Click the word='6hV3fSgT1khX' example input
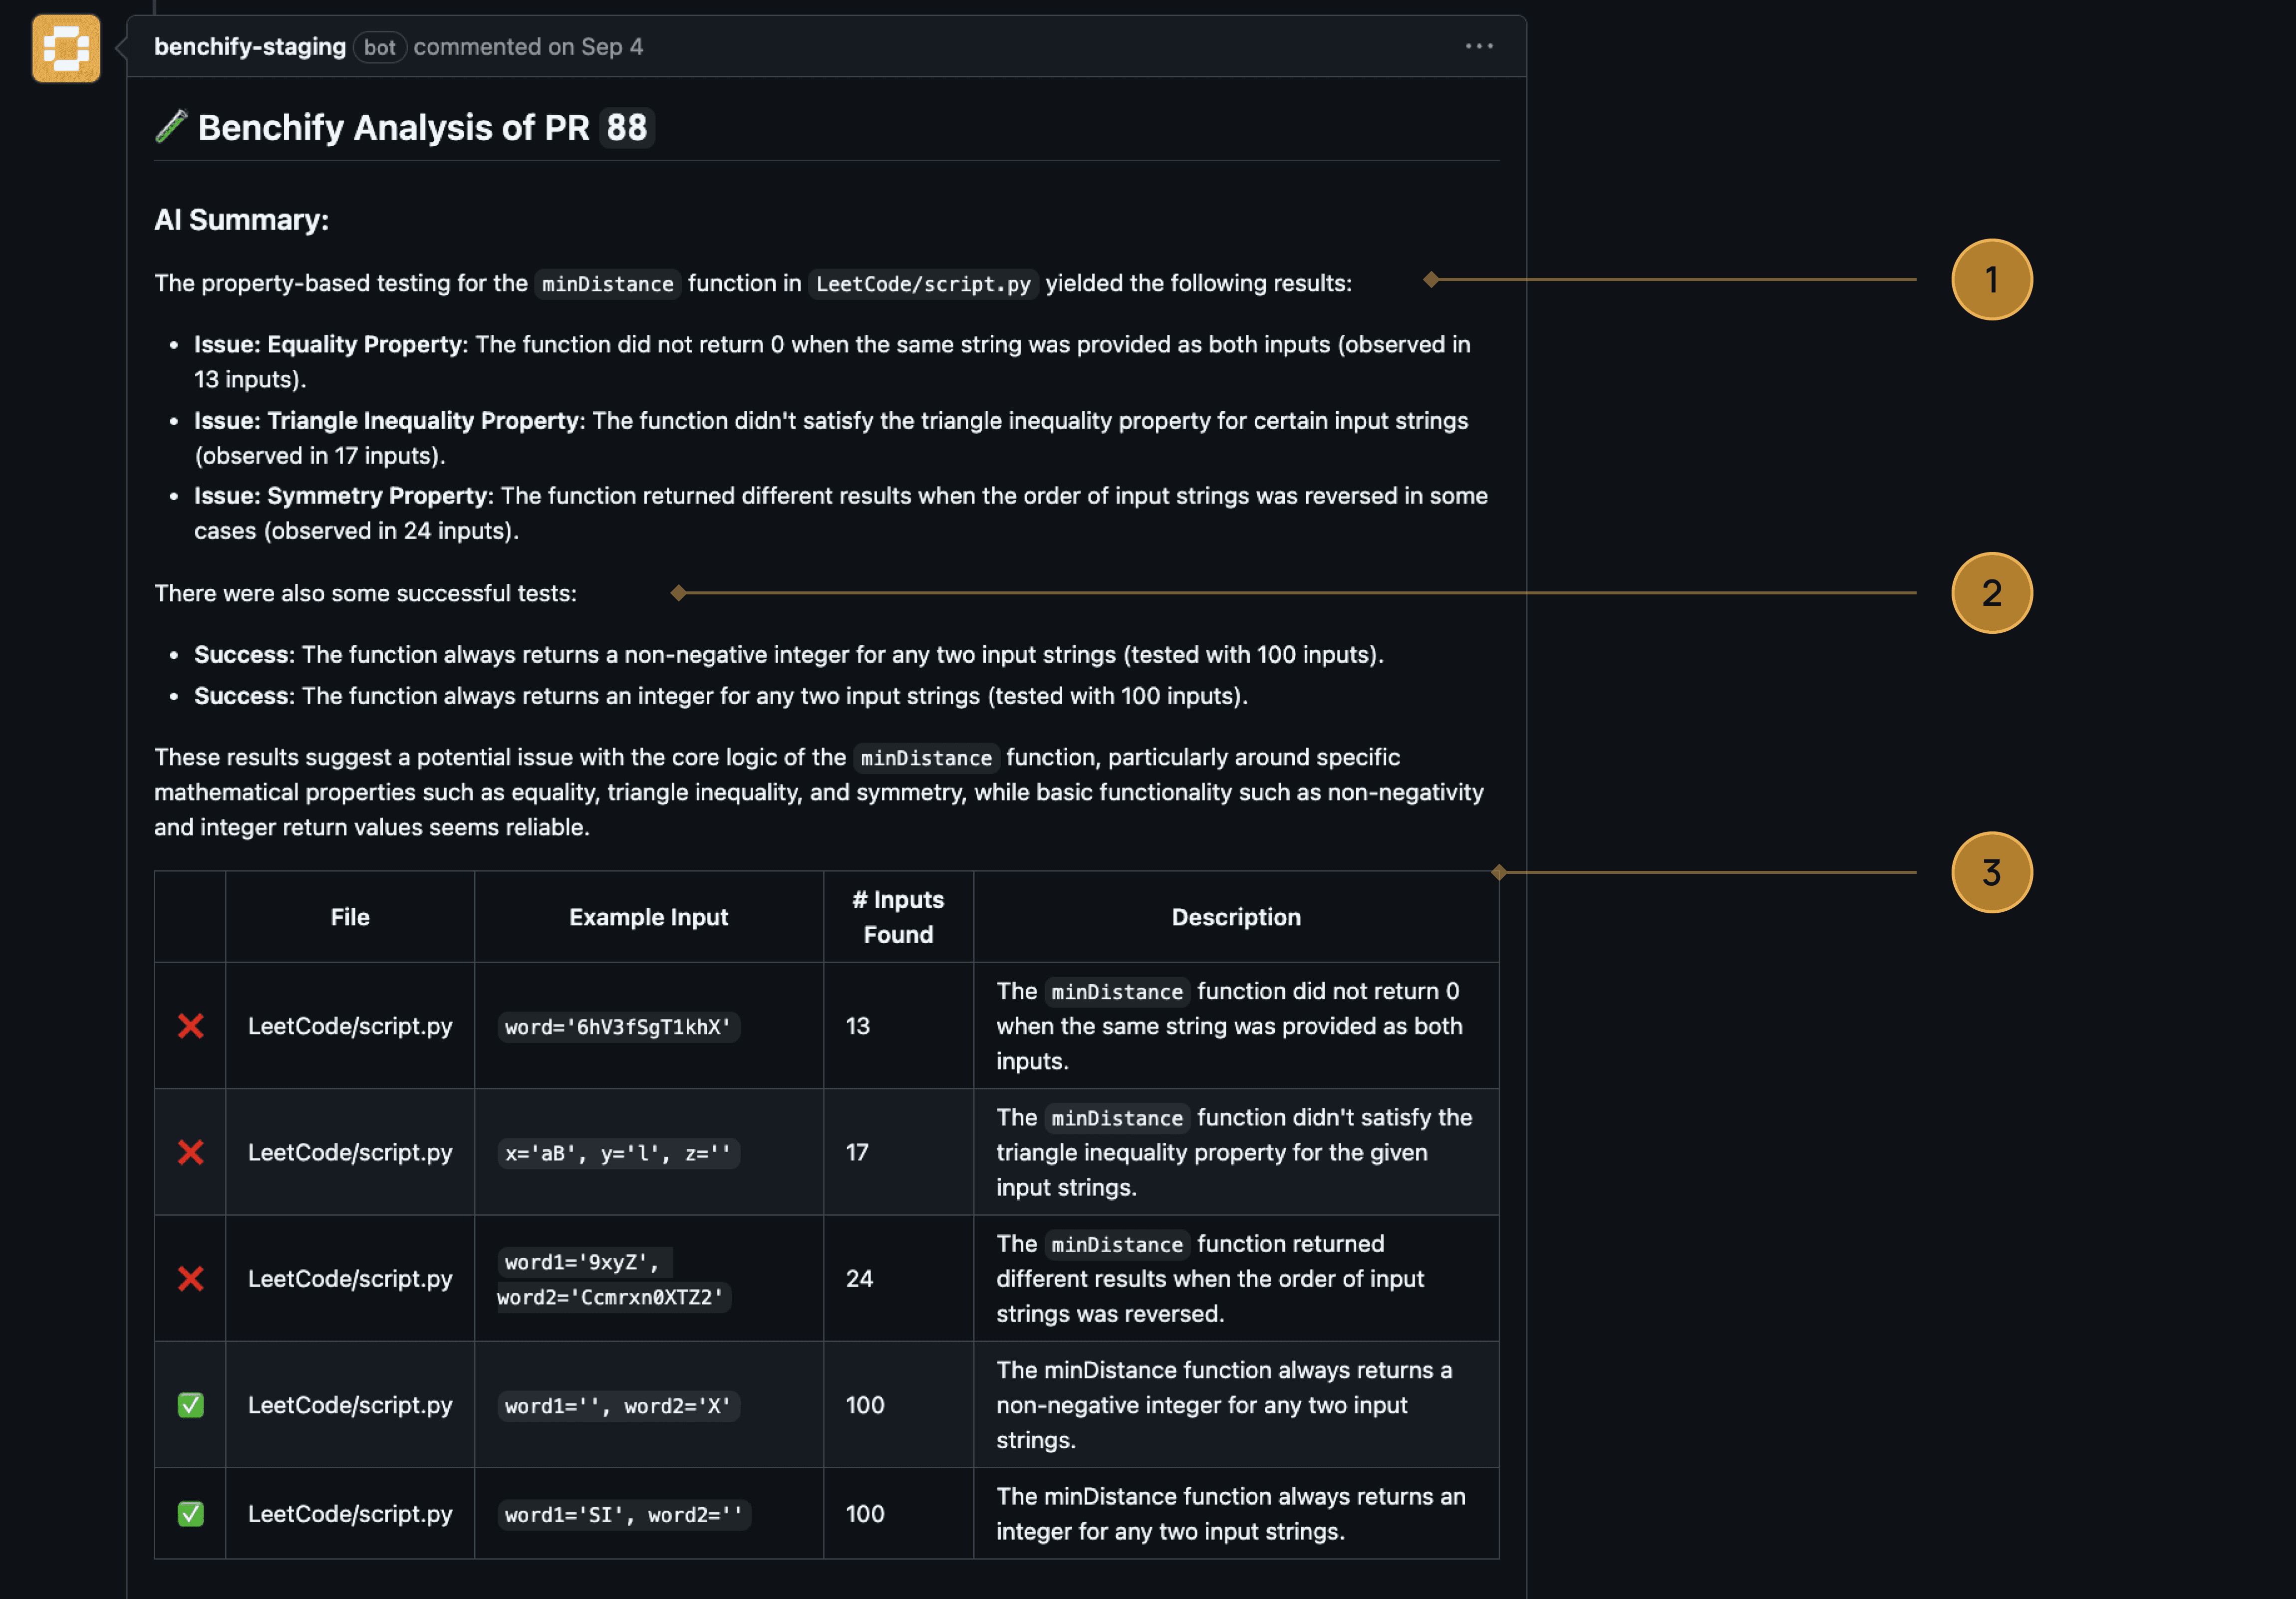Screen dimensions: 2296x1599 coord(617,1027)
